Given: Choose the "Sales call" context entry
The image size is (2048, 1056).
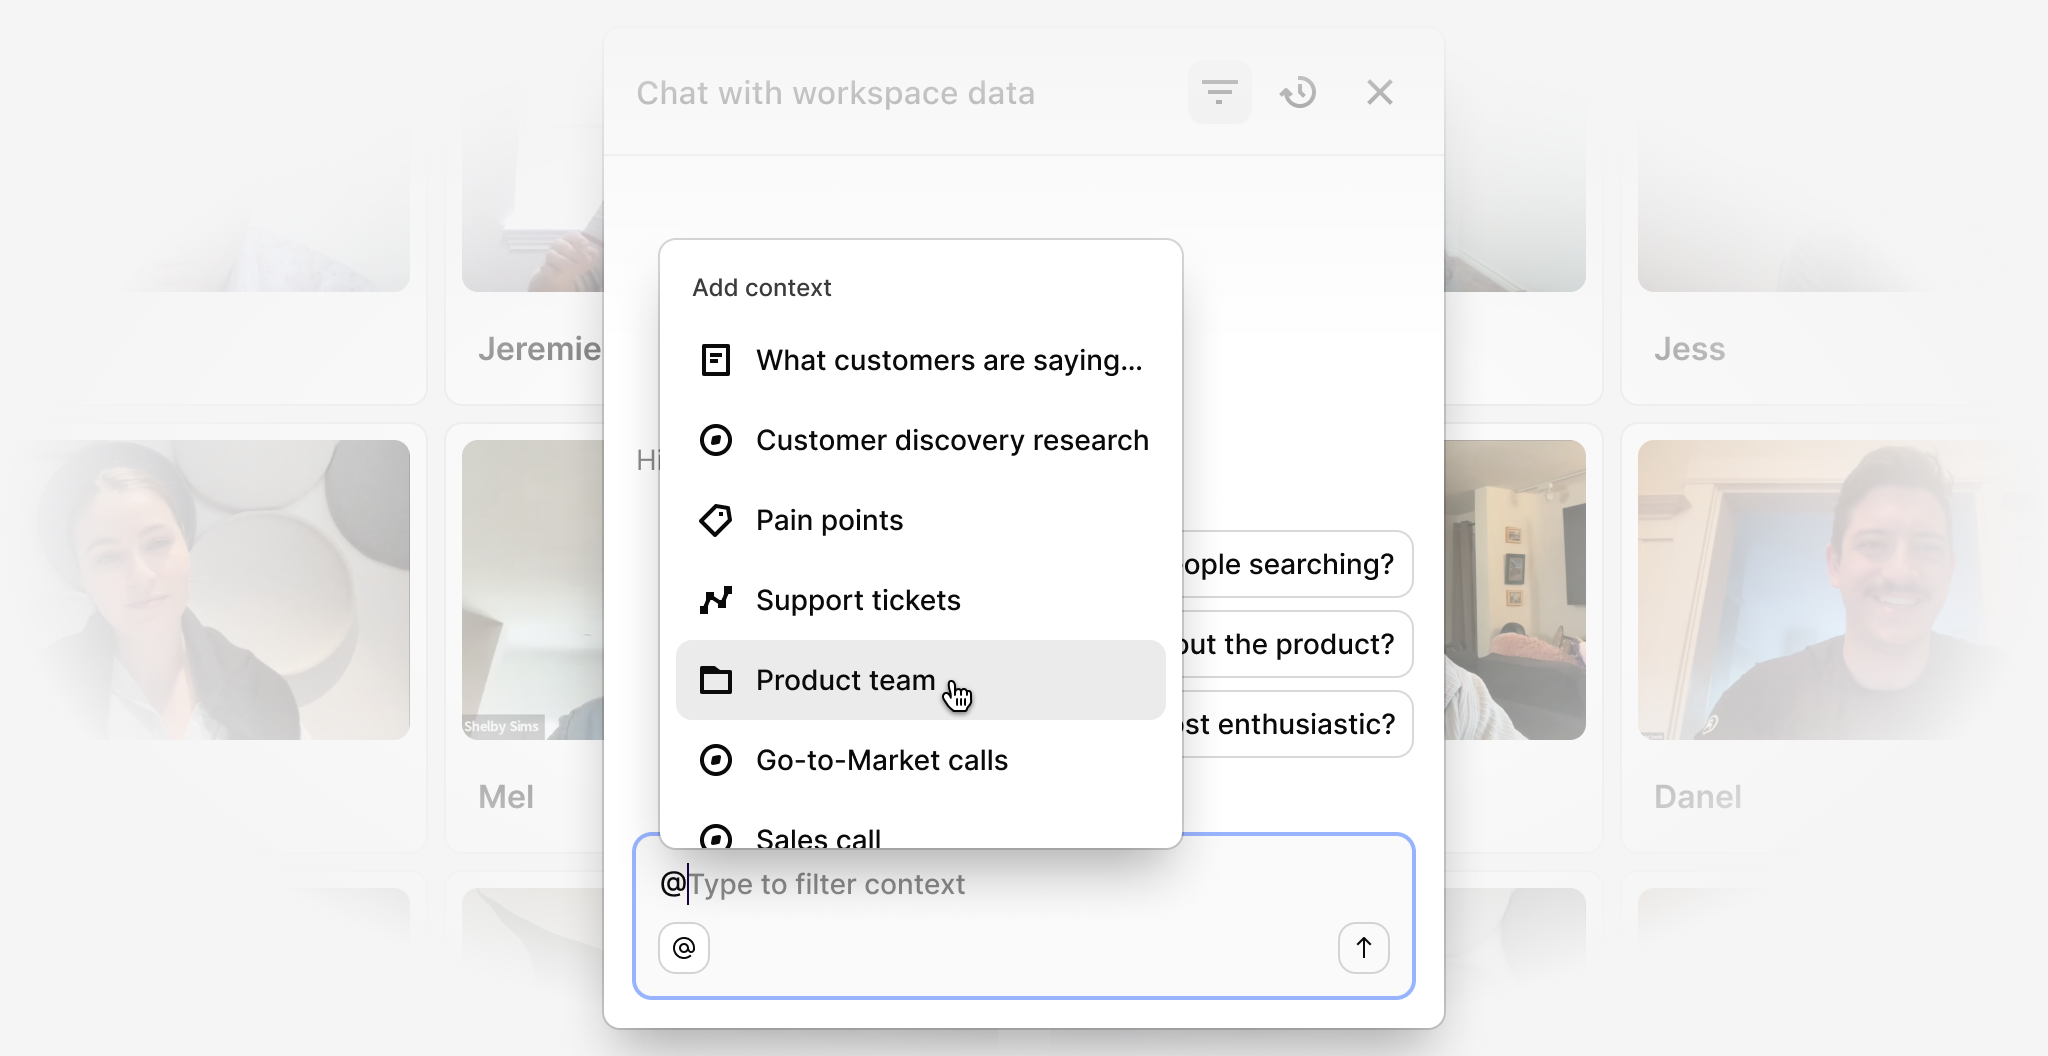Looking at the screenshot, I should 818,836.
